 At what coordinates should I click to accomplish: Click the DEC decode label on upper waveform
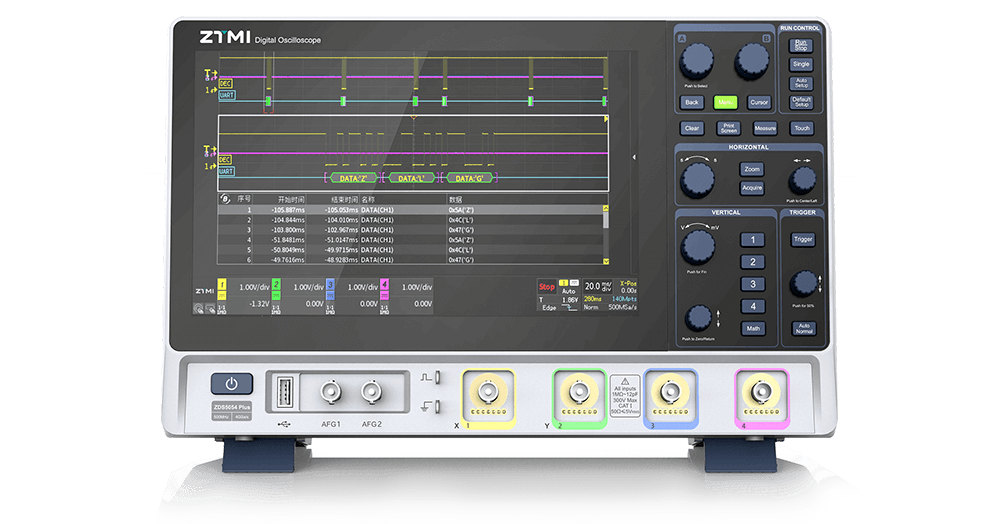[225, 83]
